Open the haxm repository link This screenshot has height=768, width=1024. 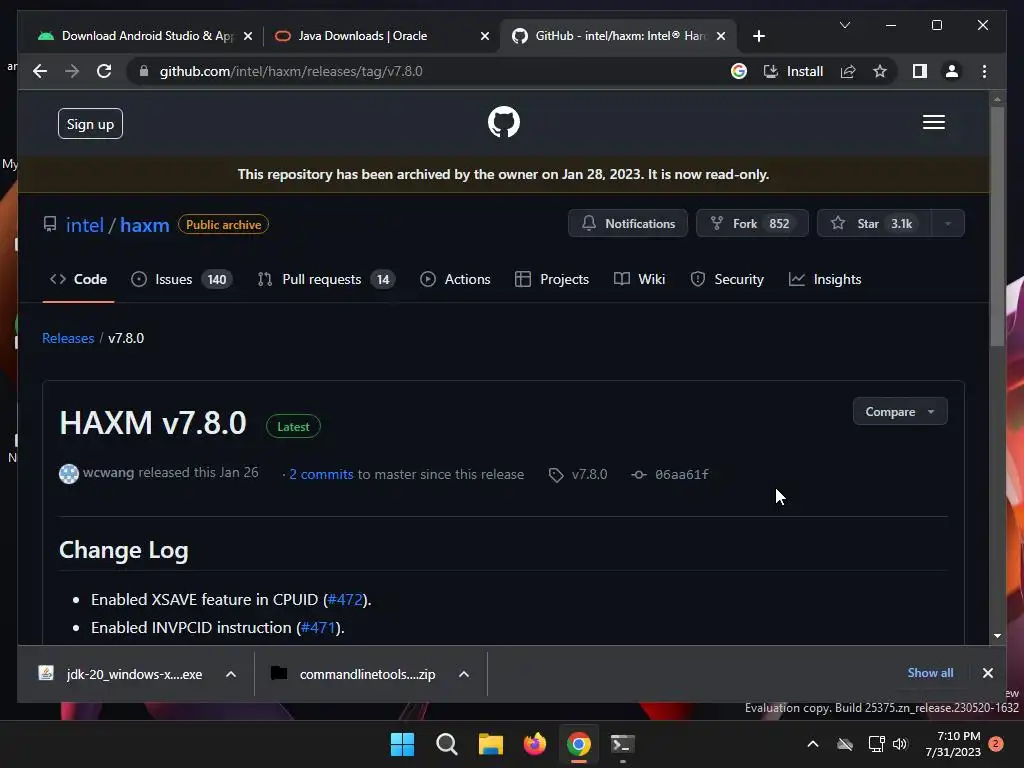[x=144, y=225]
